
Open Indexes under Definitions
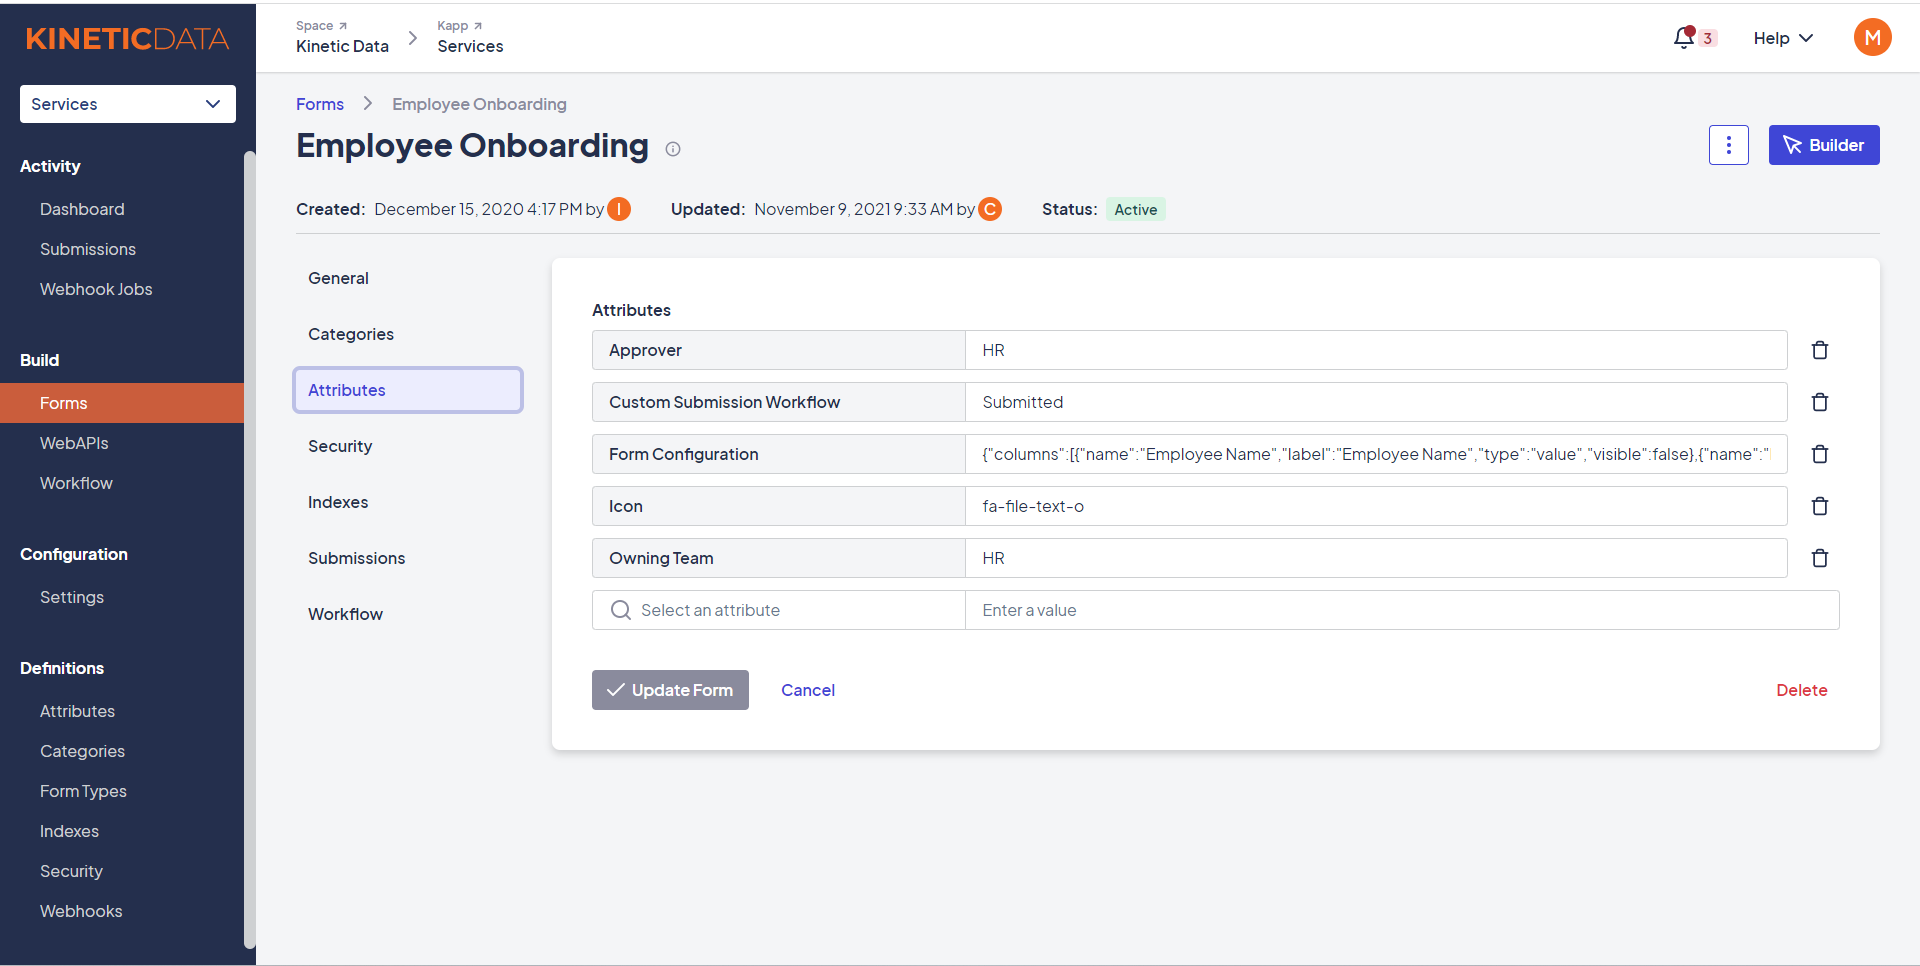click(69, 831)
